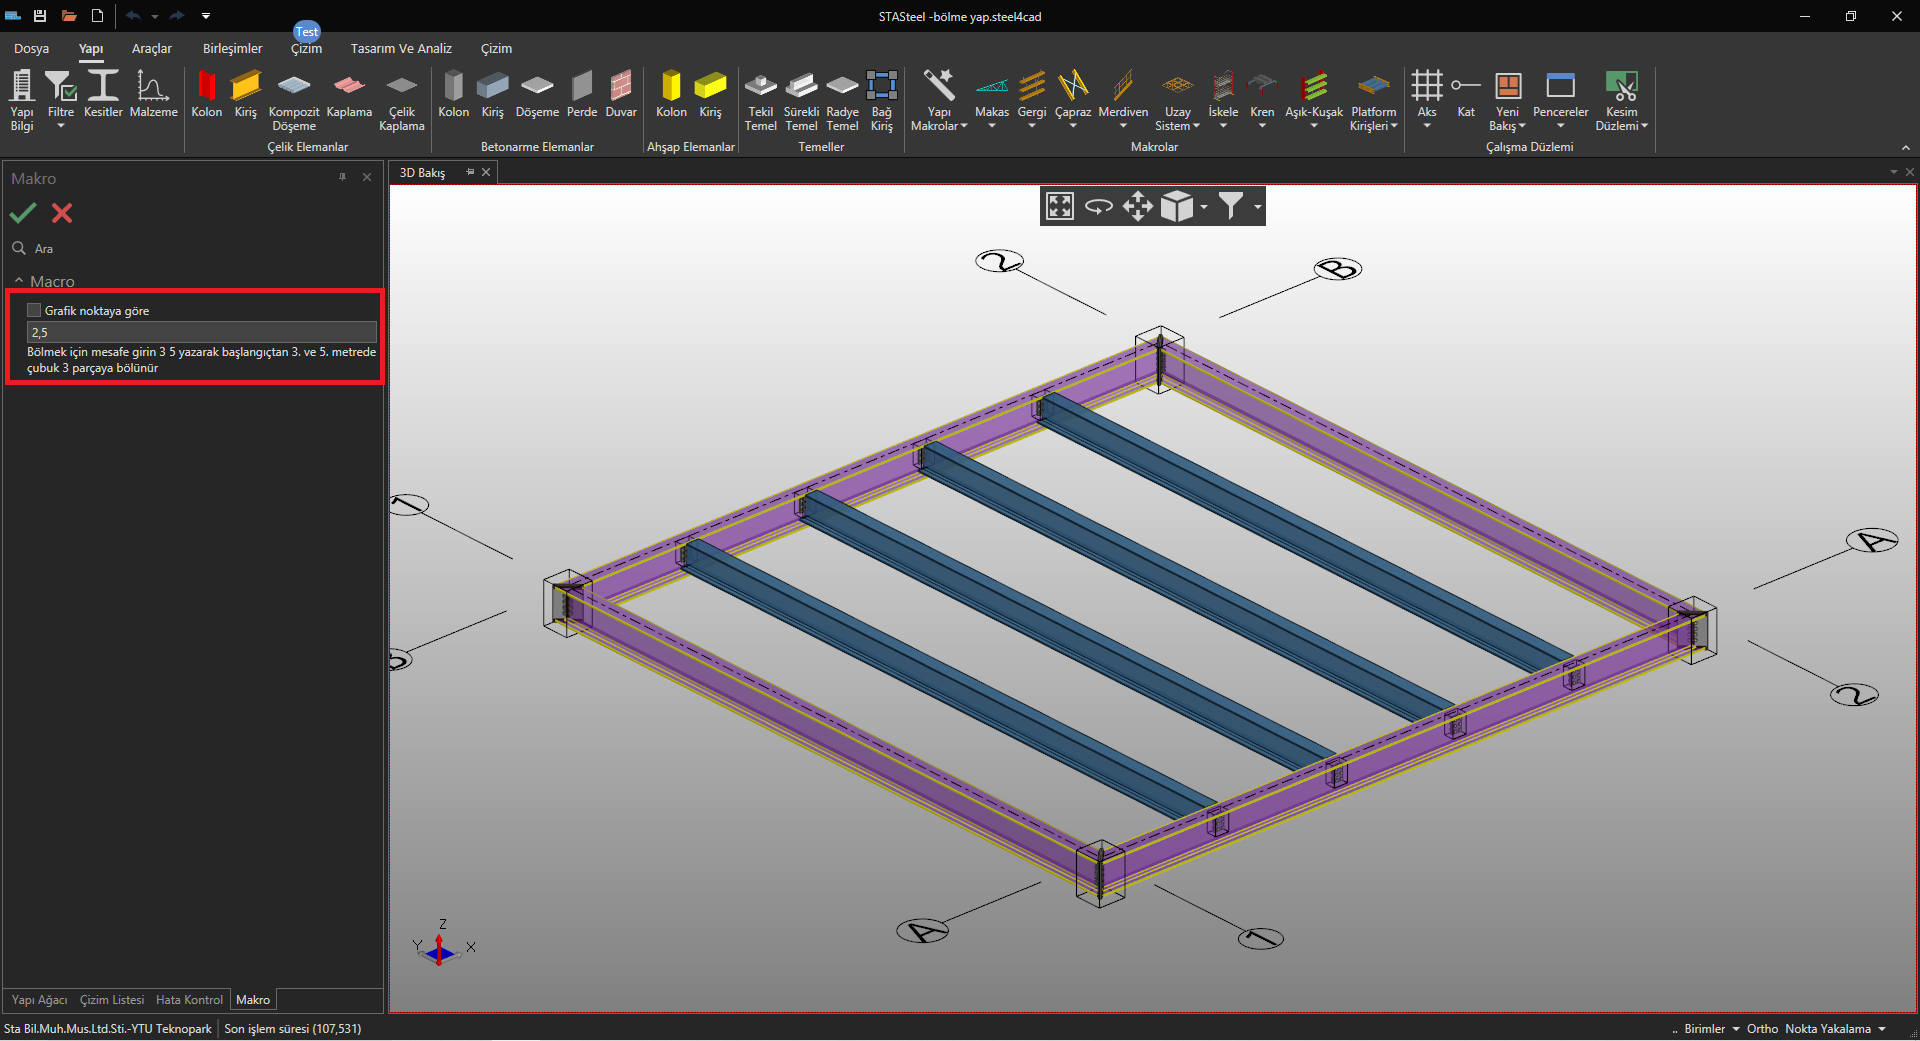Click the Nokta Yakalama status button
The image size is (1920, 1041).
[x=1828, y=1029]
